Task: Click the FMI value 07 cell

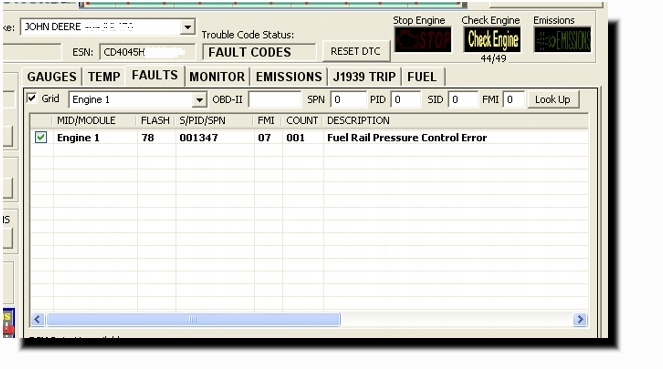Action: (268, 138)
